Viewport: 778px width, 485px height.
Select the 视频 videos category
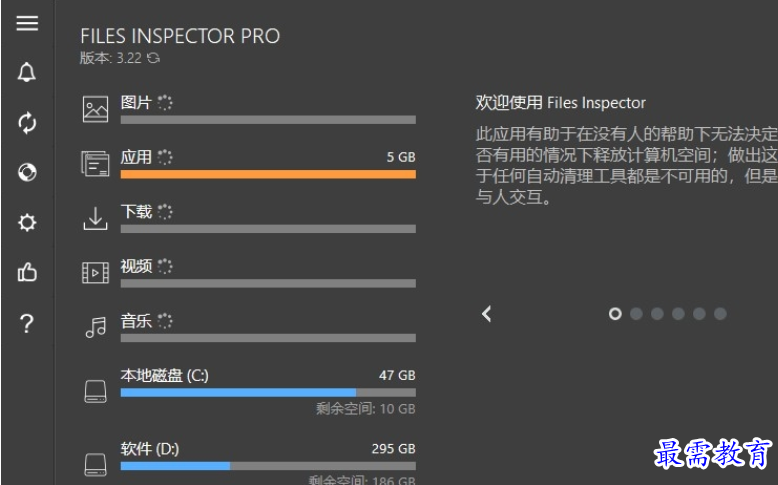click(x=249, y=274)
